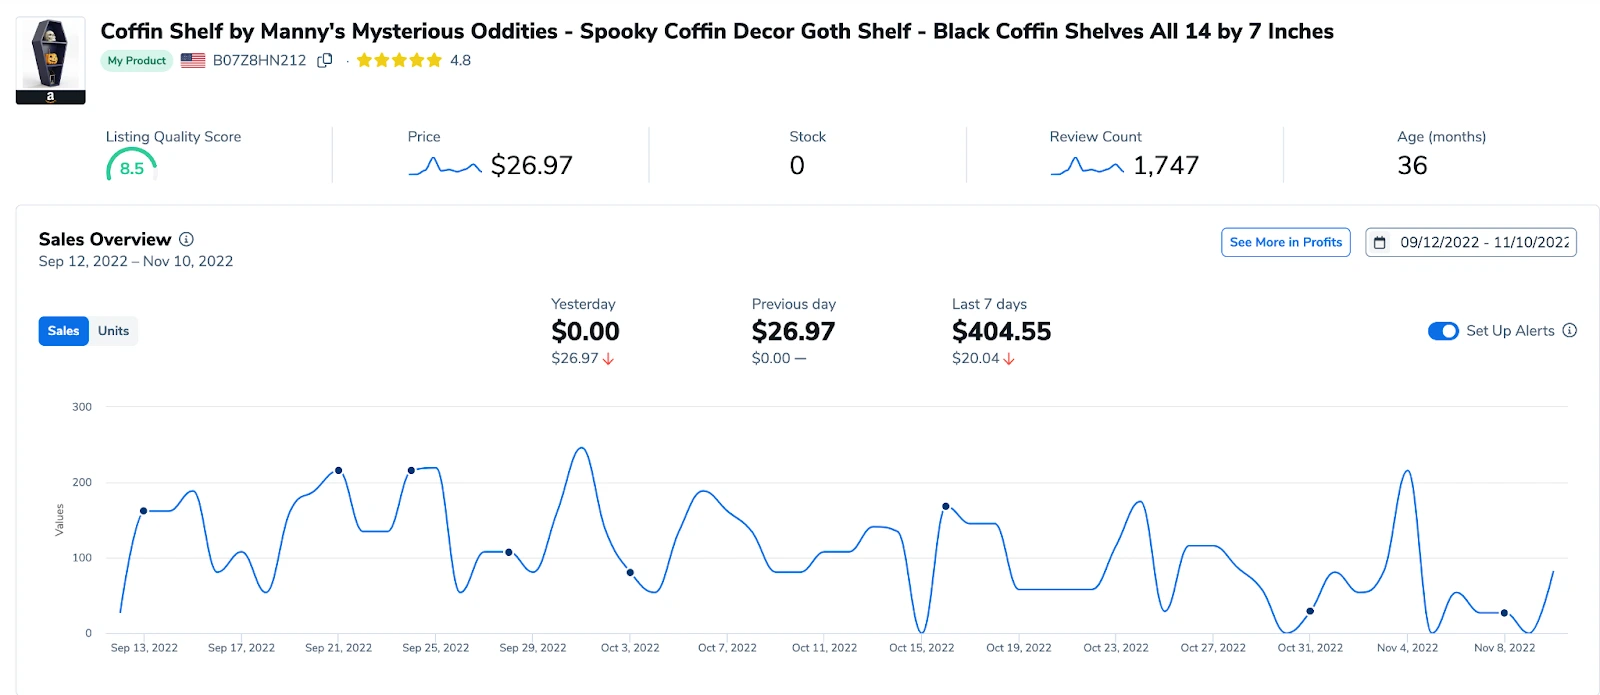The width and height of the screenshot is (1600, 695).
Task: Click the See More in Profits button
Action: tap(1285, 243)
